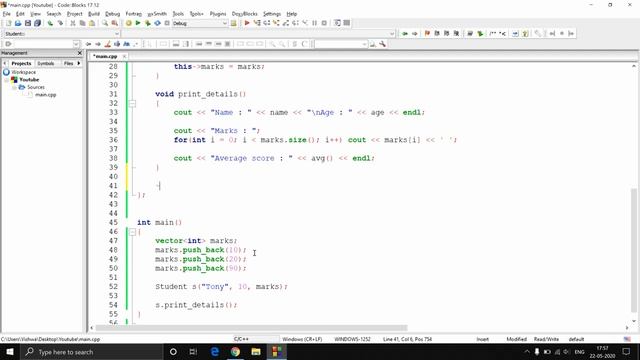The width and height of the screenshot is (640, 360).
Task: Toggle regex search option
Action: (136, 44)
